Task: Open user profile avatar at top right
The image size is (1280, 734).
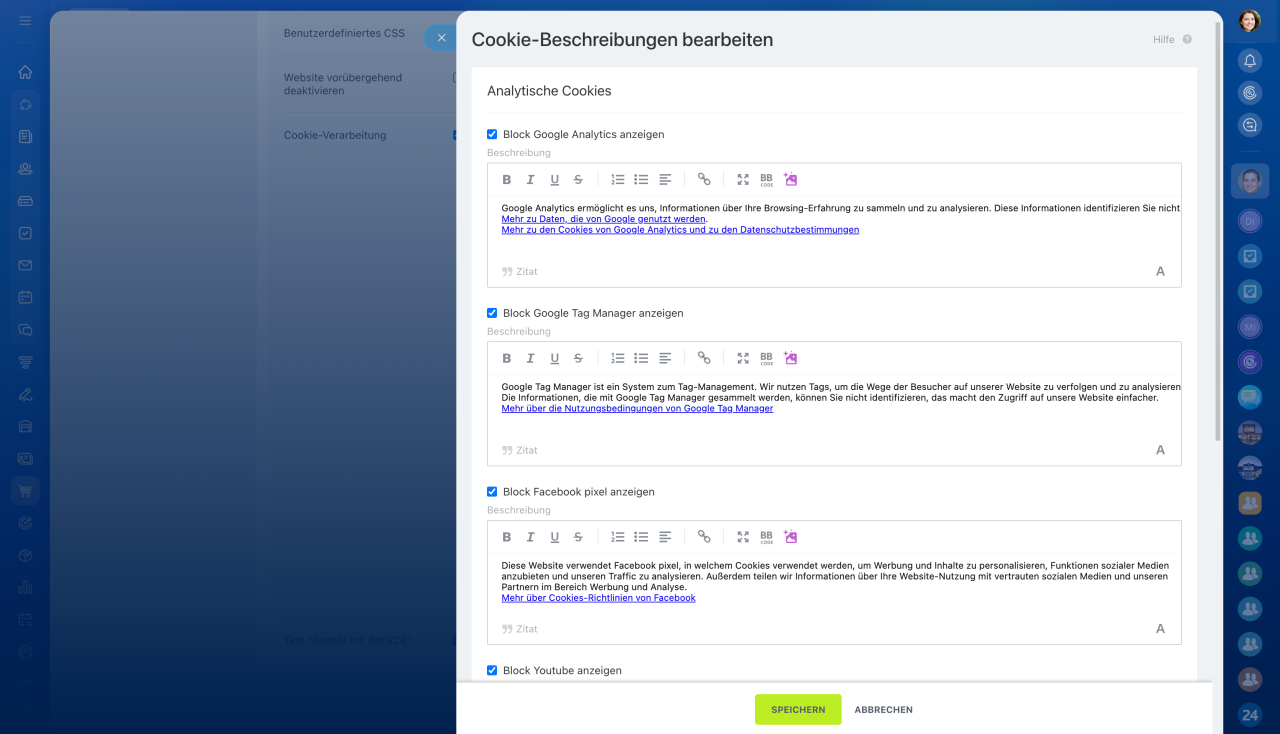Action: pyautogui.click(x=1250, y=21)
